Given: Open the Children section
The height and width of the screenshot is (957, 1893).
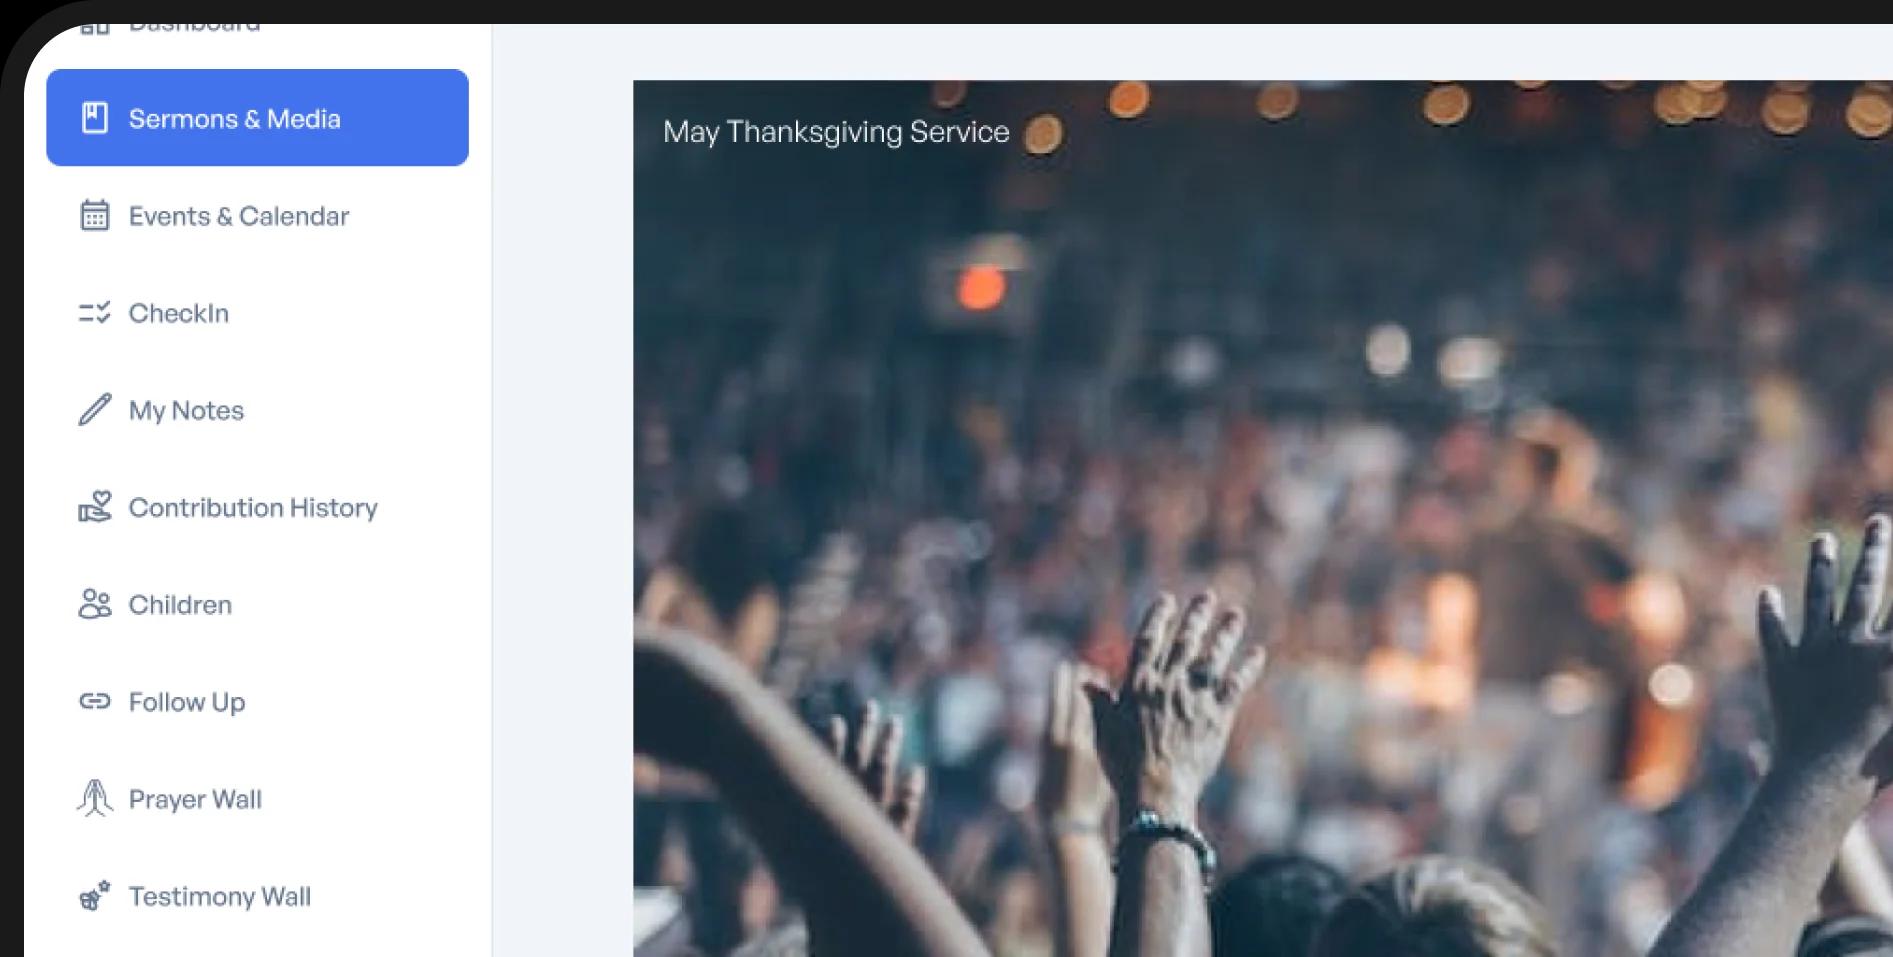Looking at the screenshot, I should (257, 604).
